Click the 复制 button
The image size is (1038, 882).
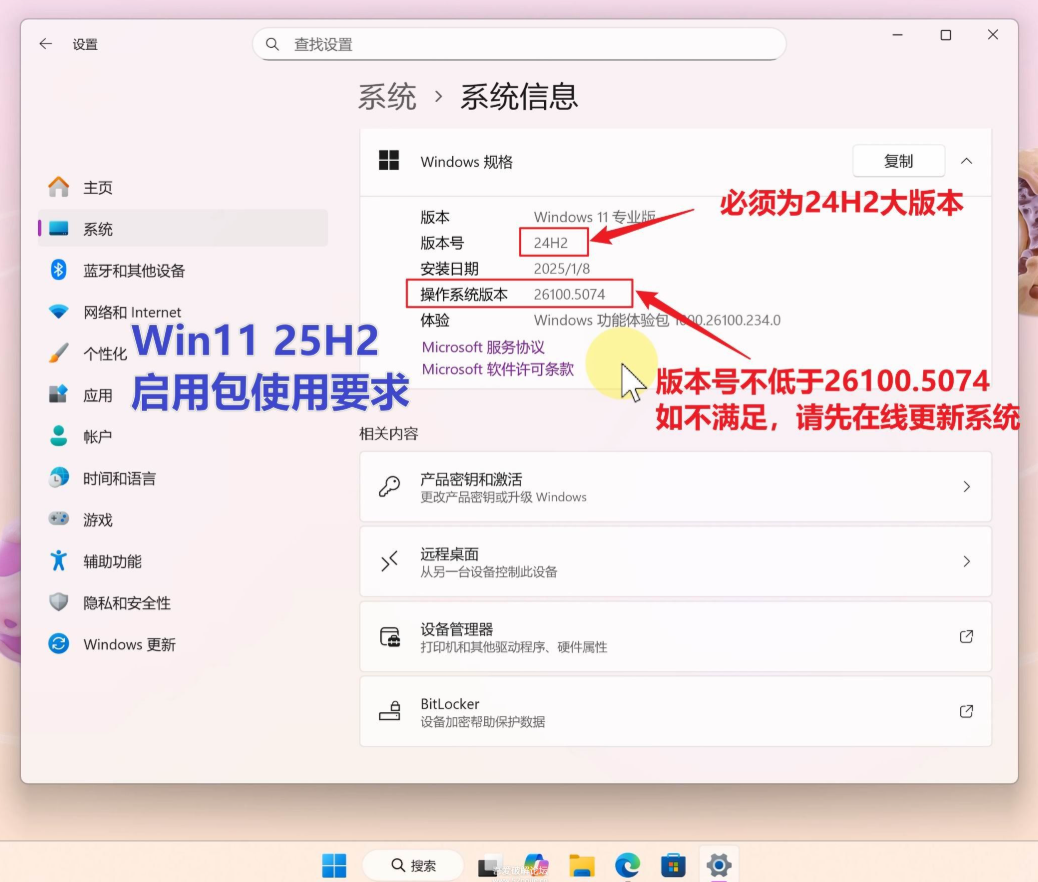[898, 161]
